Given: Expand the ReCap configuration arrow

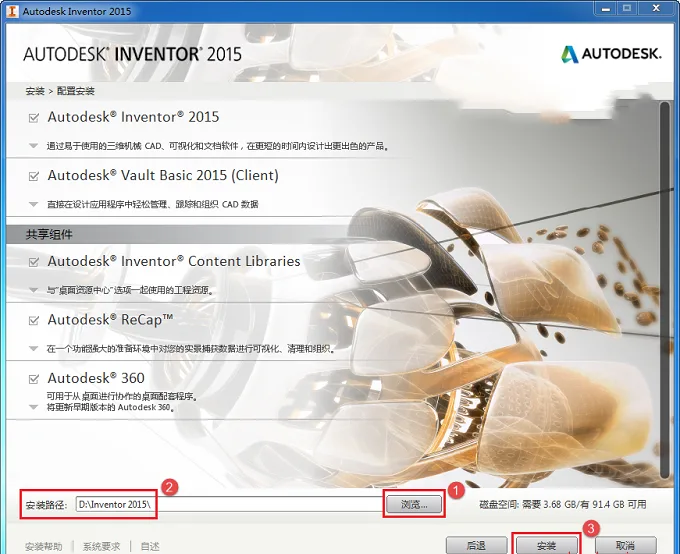Looking at the screenshot, I should (33, 348).
